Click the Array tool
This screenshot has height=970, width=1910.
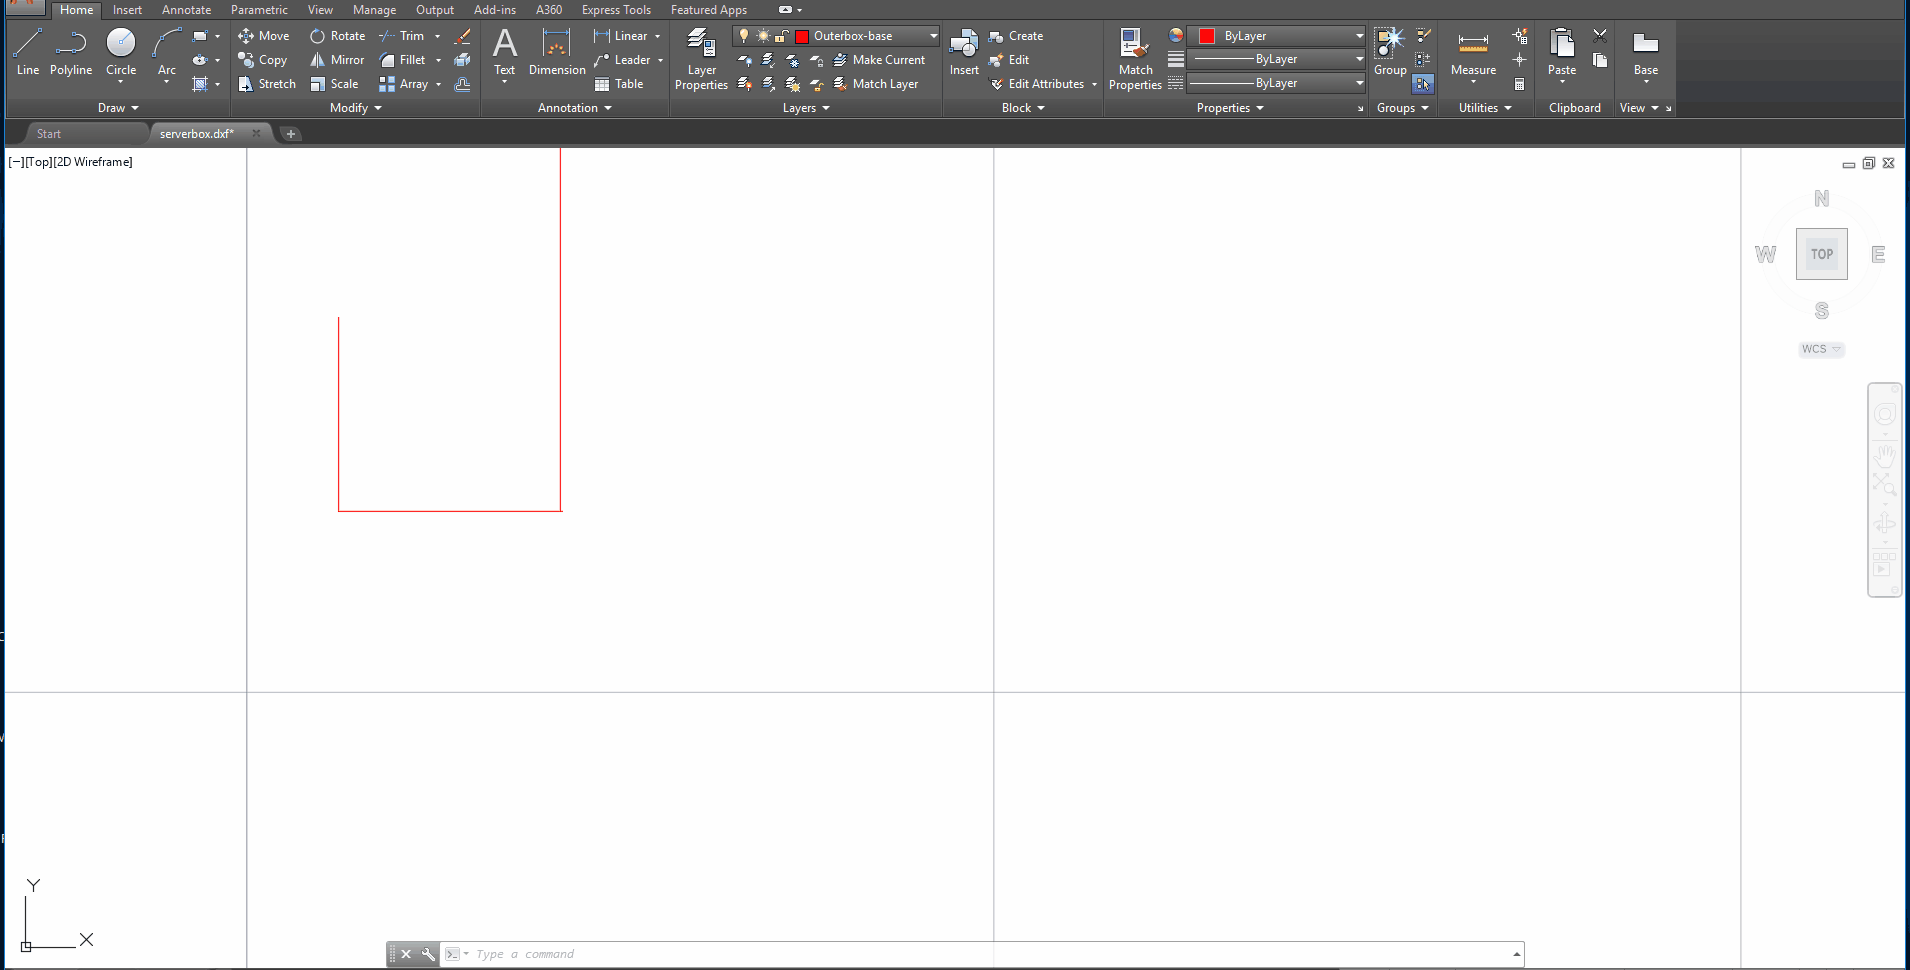click(404, 84)
